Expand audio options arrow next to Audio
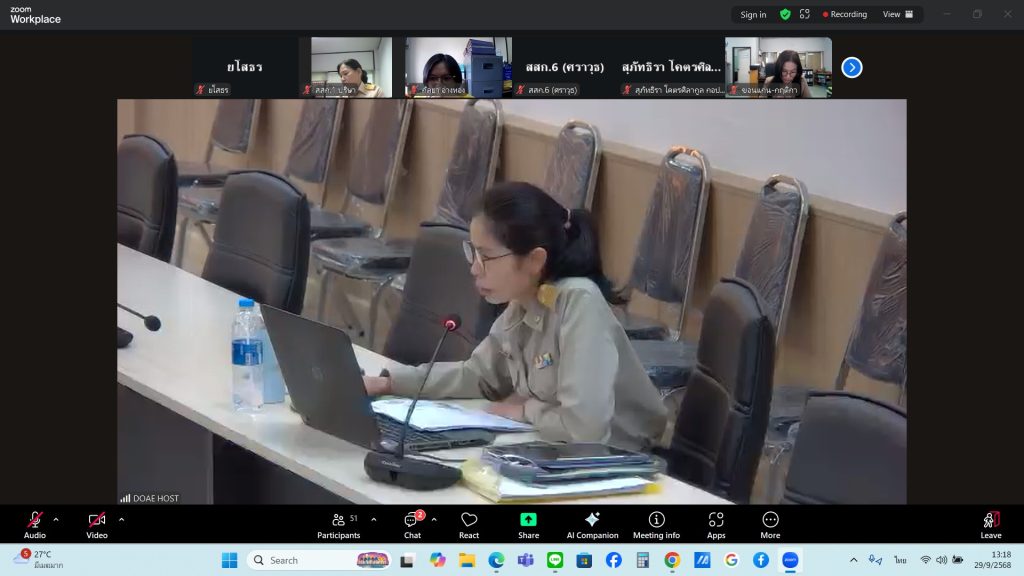Image resolution: width=1024 pixels, height=576 pixels. click(56, 519)
